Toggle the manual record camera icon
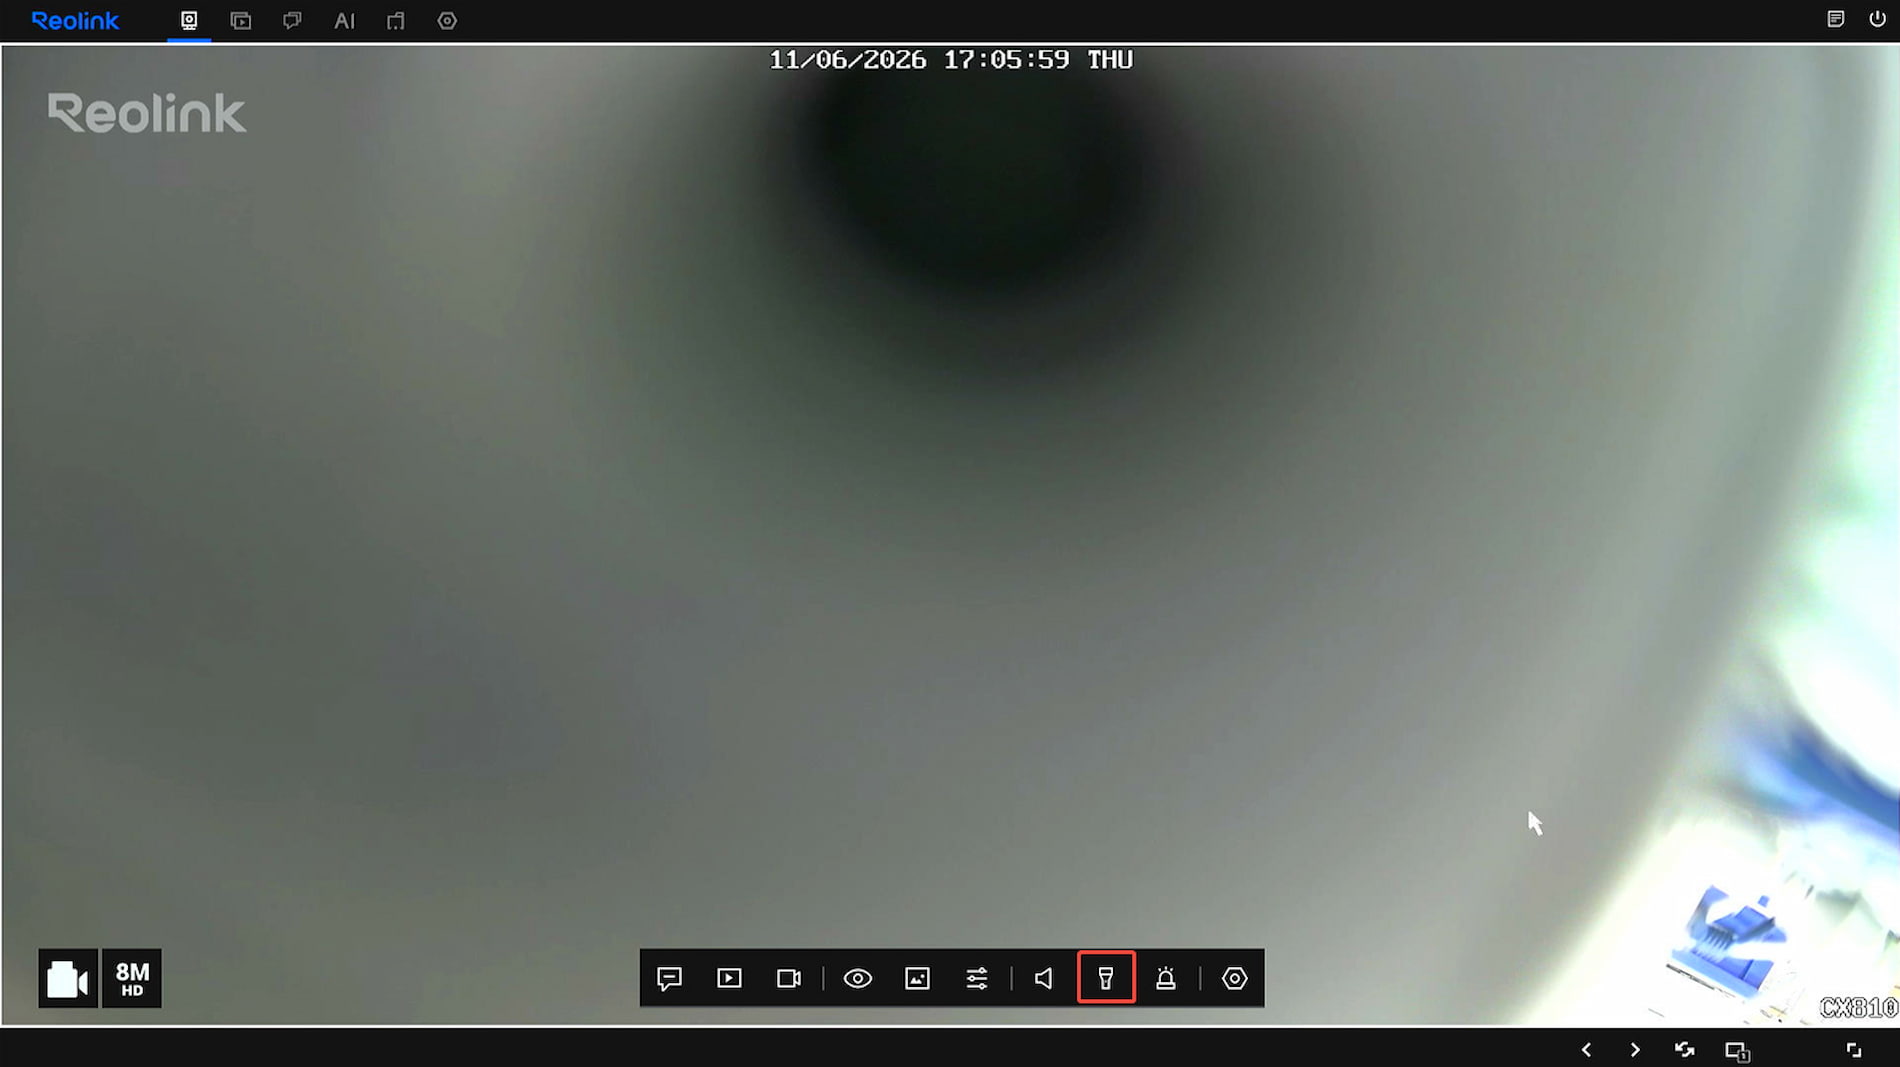 click(x=68, y=978)
